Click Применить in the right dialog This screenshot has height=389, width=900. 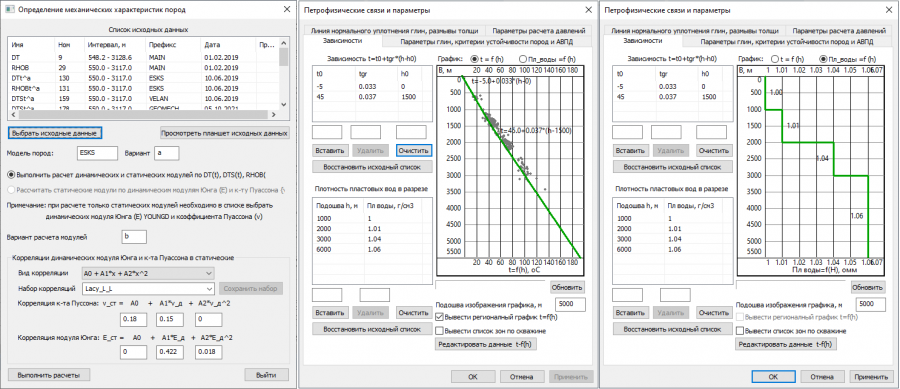click(x=871, y=377)
